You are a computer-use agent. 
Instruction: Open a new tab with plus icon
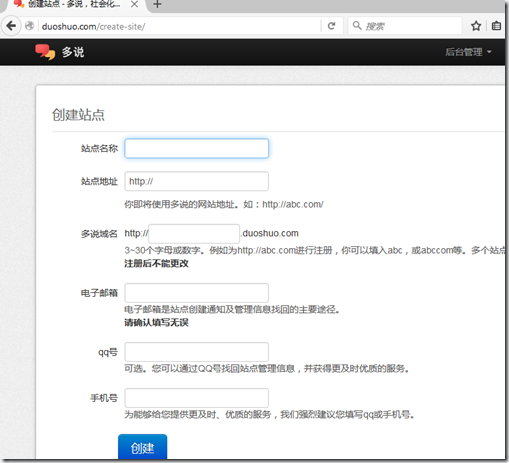click(157, 4)
